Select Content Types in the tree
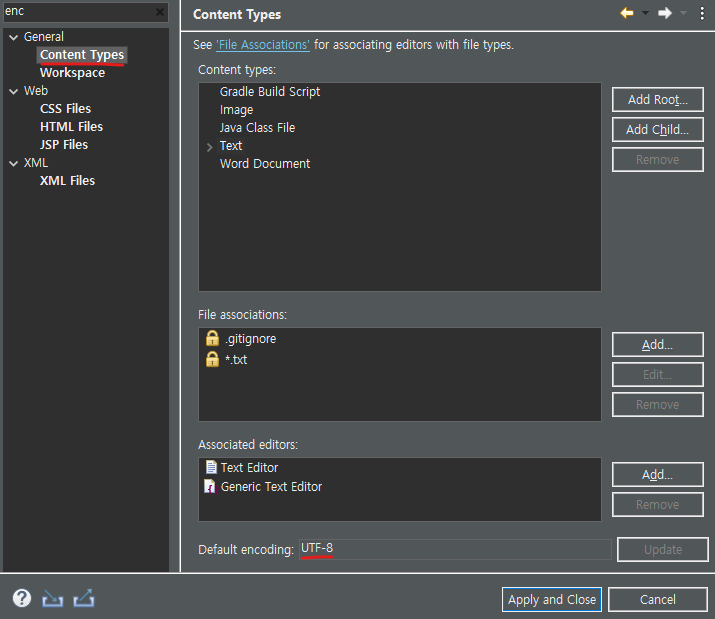The height and width of the screenshot is (619, 715). click(x=82, y=55)
